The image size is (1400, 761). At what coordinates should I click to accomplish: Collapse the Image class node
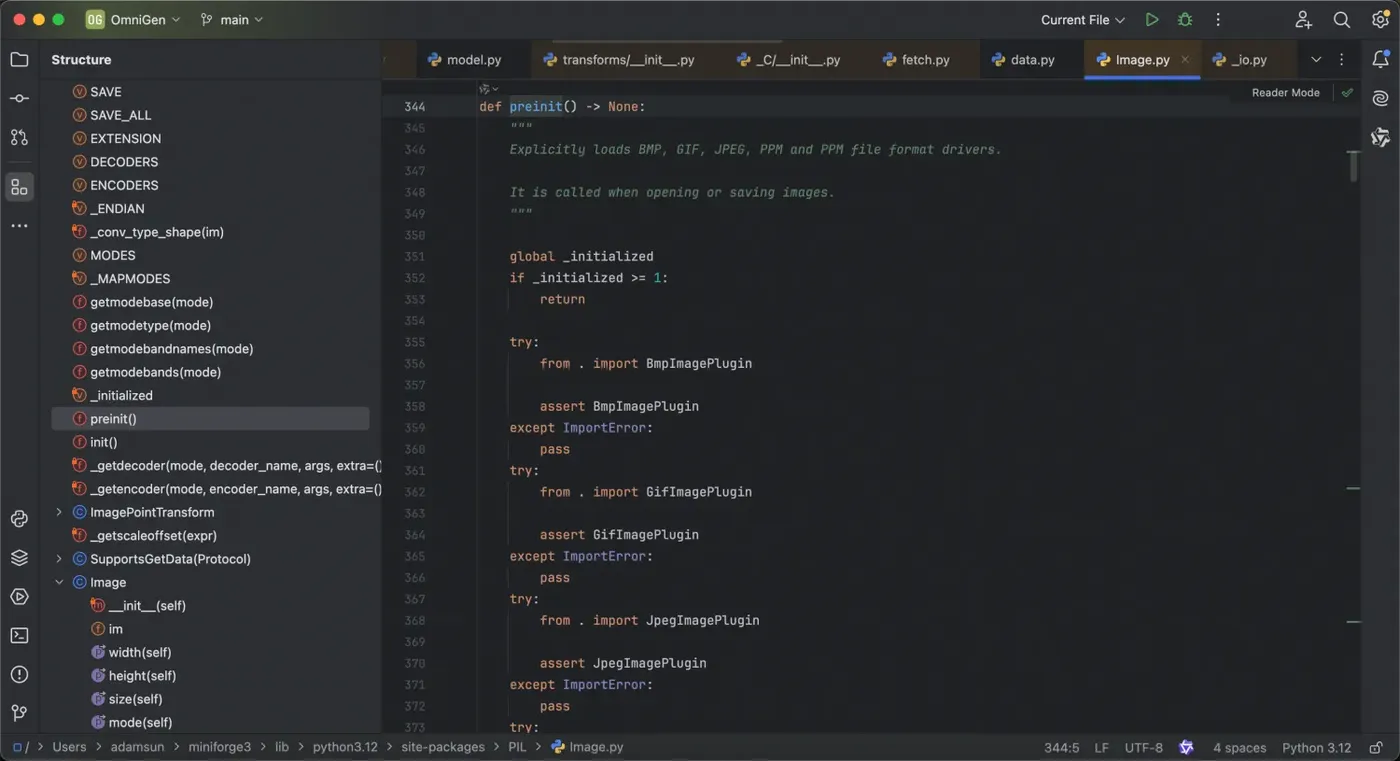point(59,582)
